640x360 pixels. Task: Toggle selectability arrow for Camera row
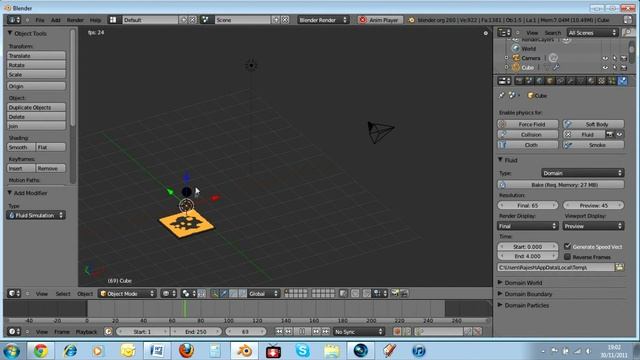pos(614,58)
